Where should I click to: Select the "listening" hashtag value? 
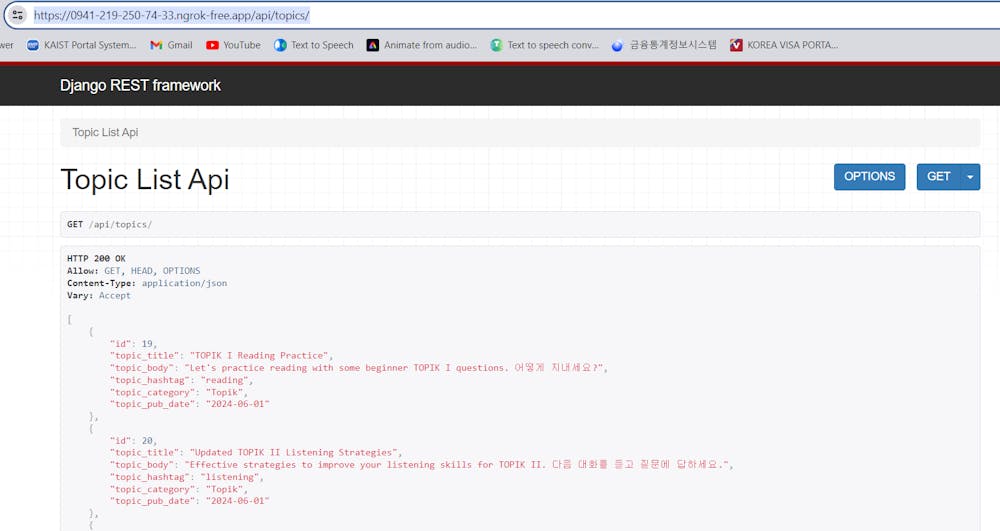coord(230,477)
